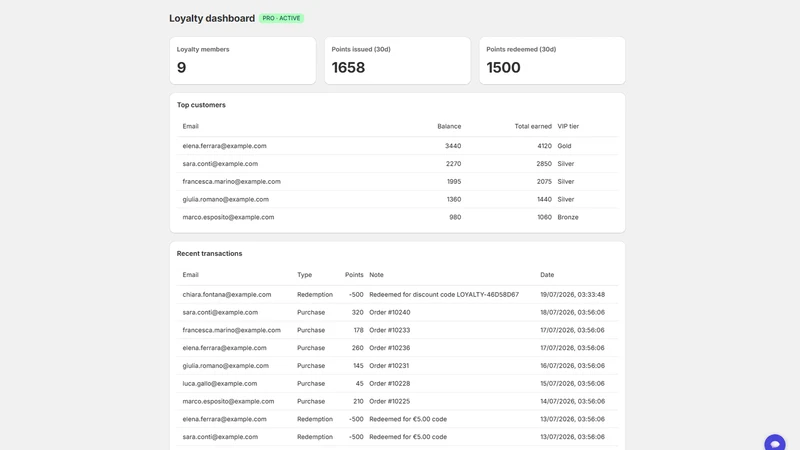Click Purchase type in luca.gallo row
The image size is (800, 450).
tap(311, 384)
